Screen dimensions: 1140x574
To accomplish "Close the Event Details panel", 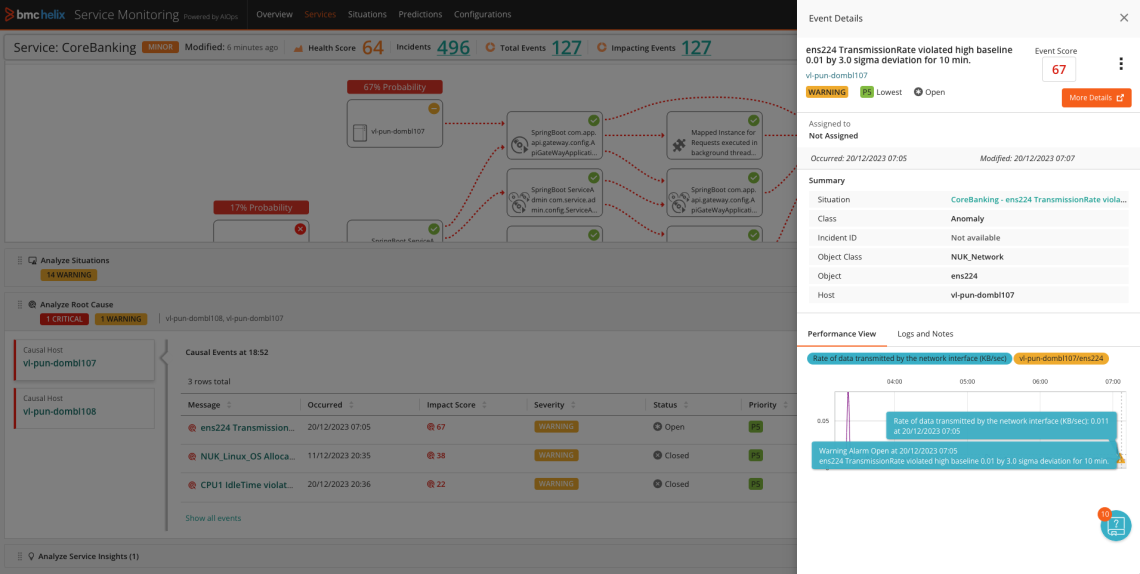I will pyautogui.click(x=1123, y=18).
